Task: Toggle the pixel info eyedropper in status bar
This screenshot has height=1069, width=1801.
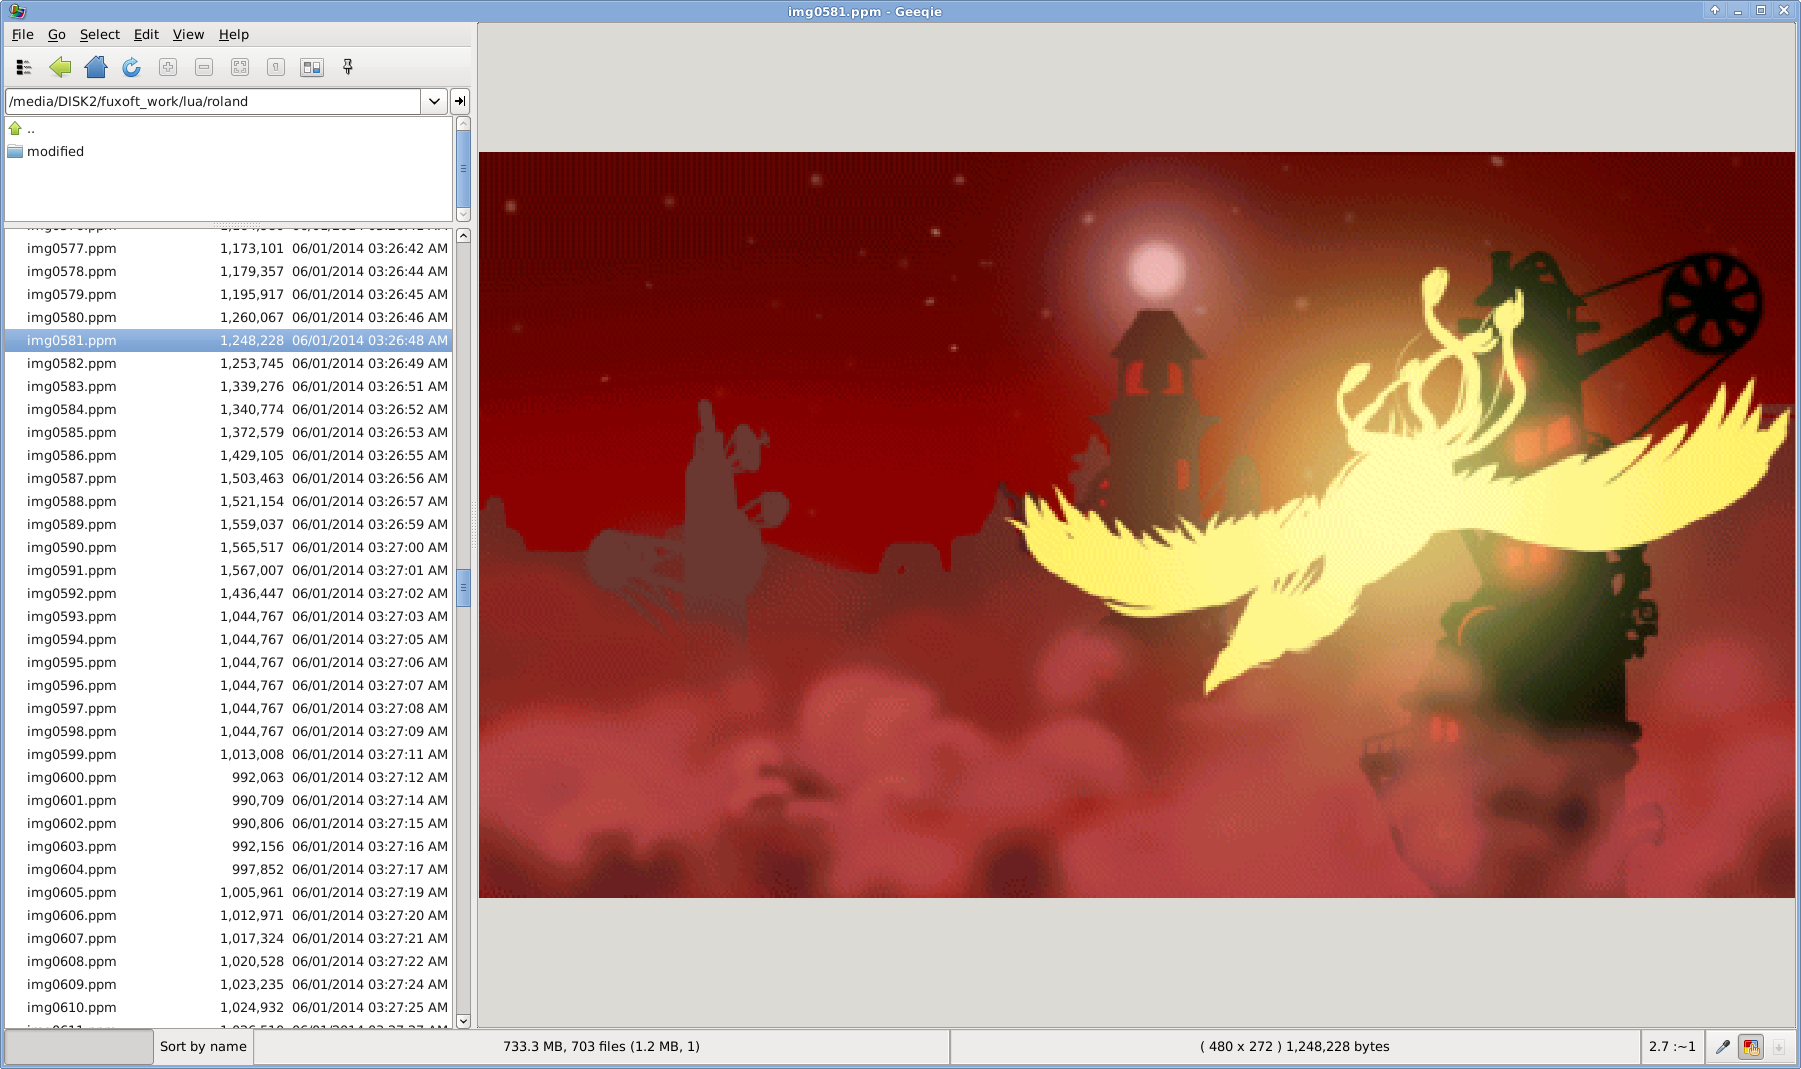Action: tap(1723, 1047)
